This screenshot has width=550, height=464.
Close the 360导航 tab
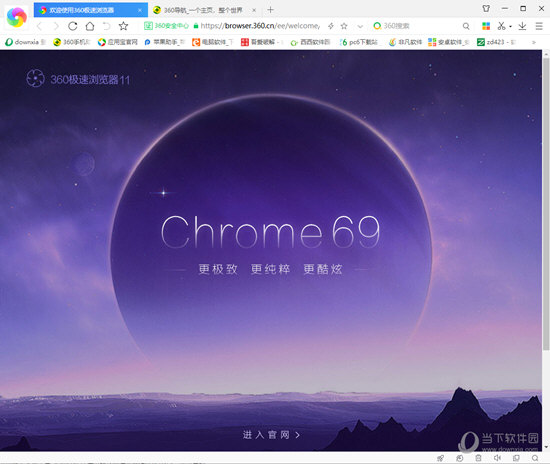(x=254, y=10)
